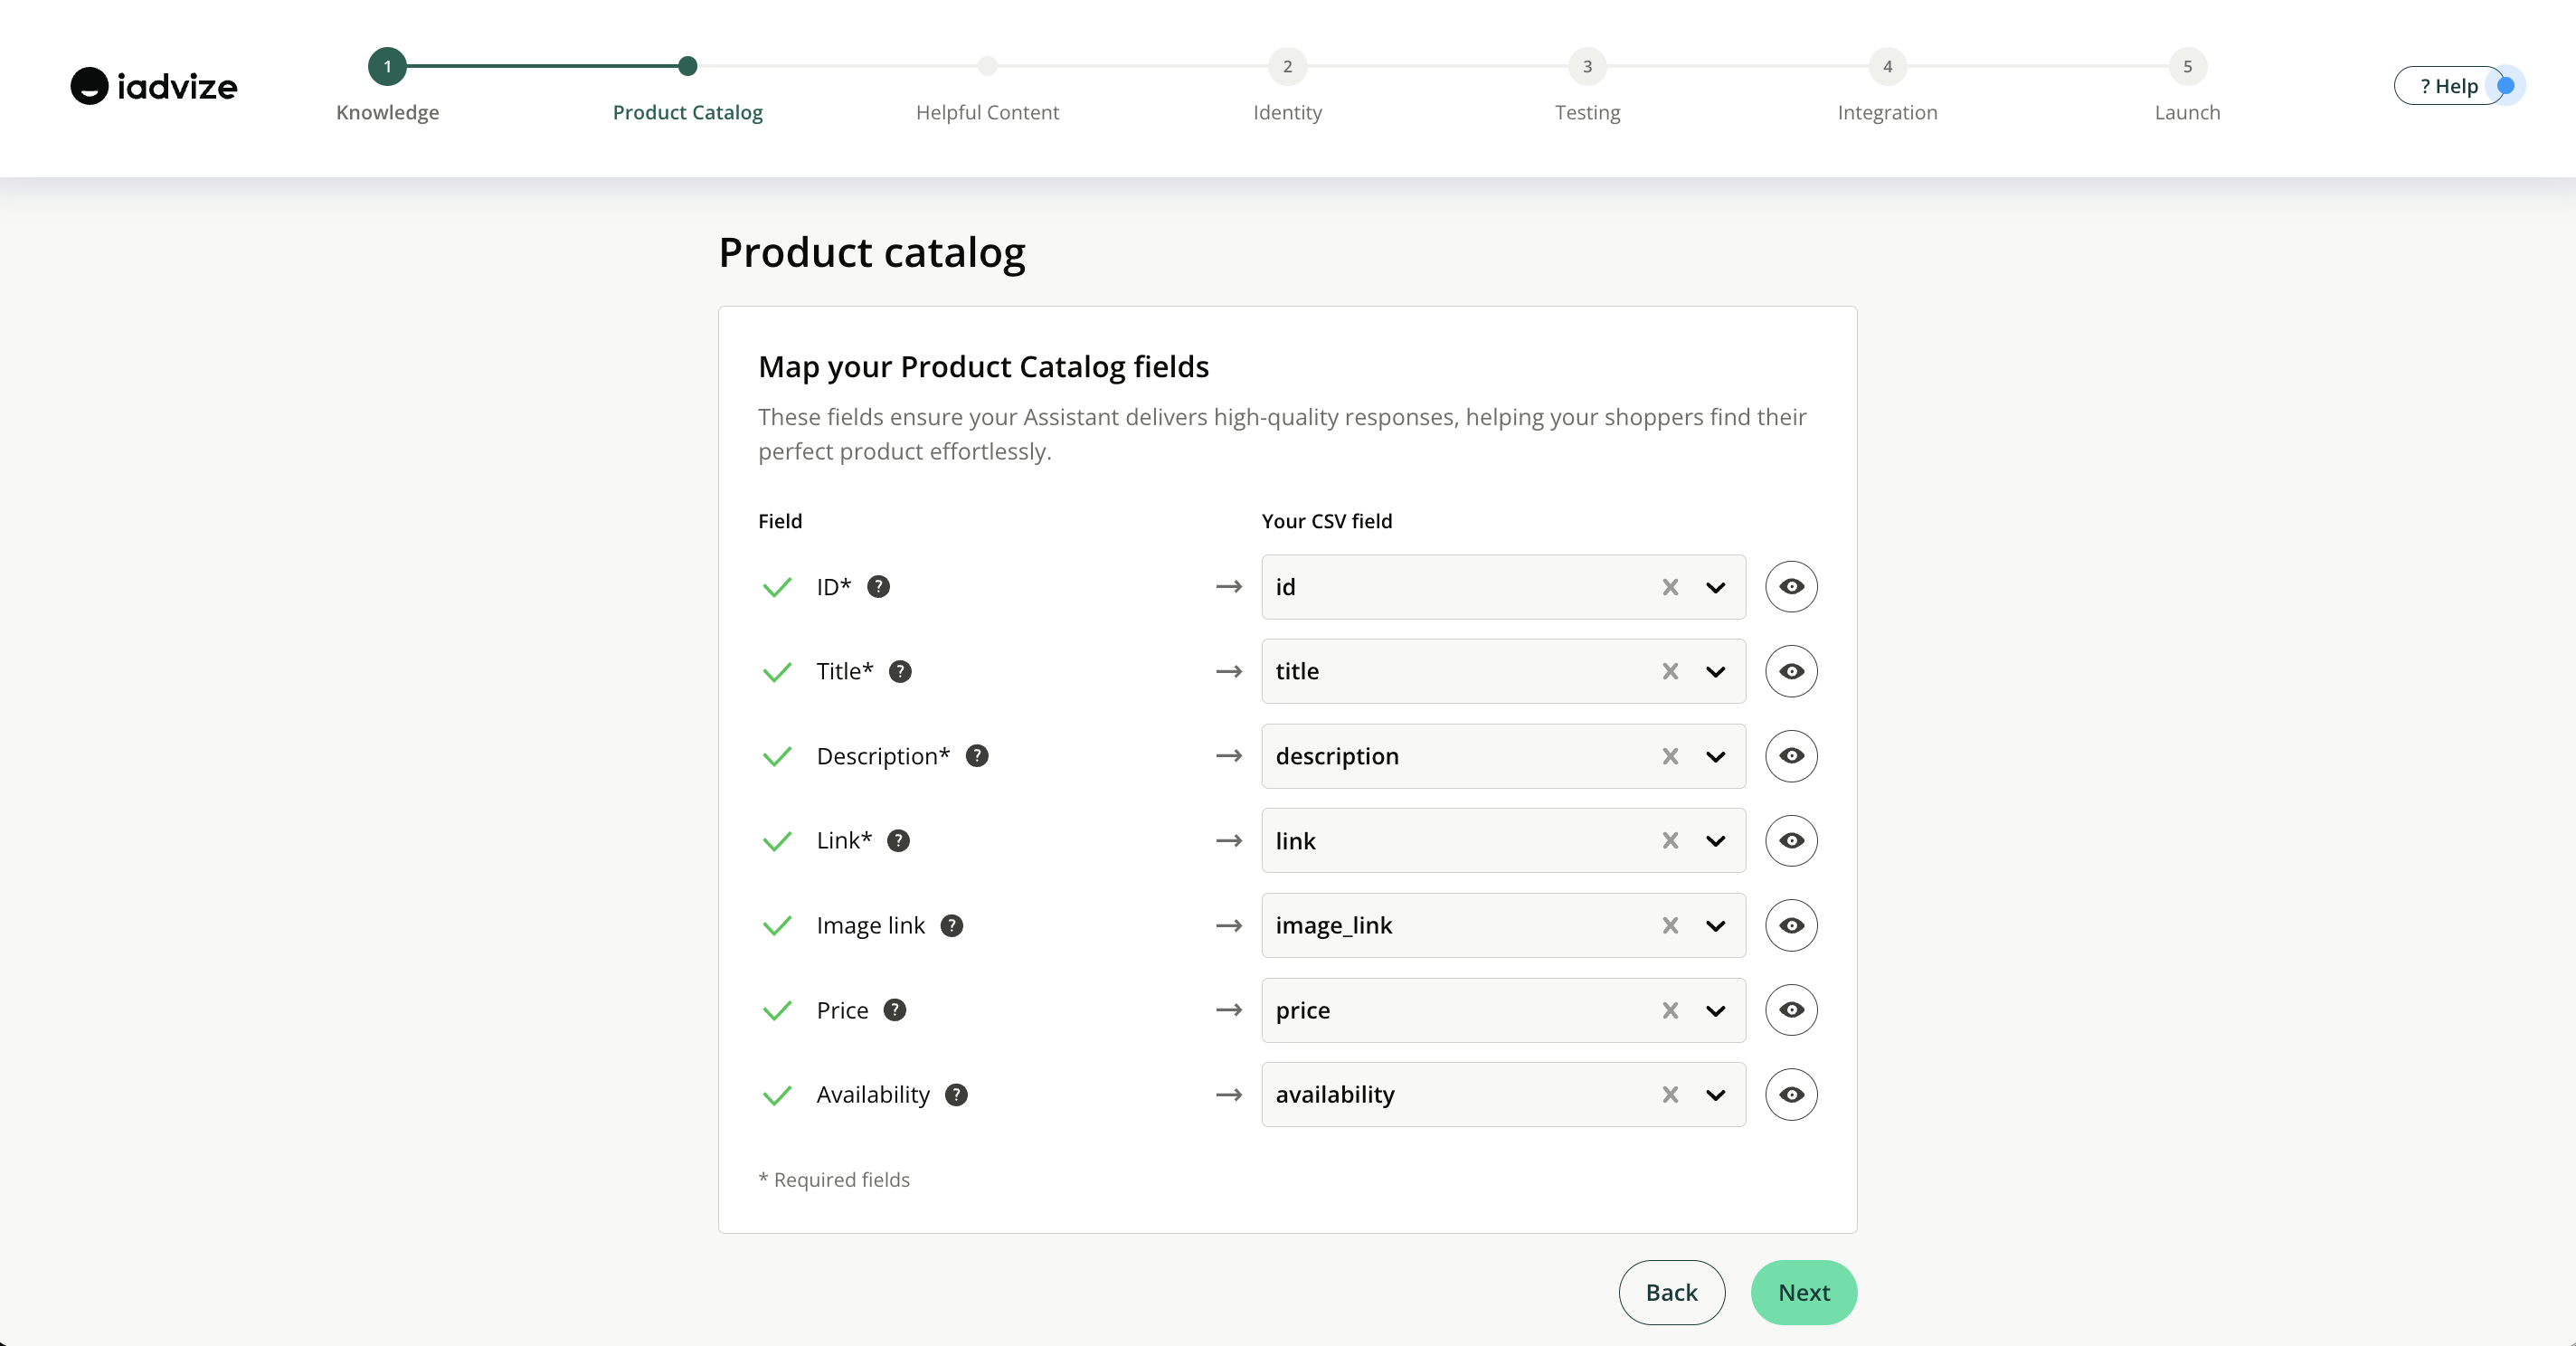Viewport: 2576px width, 1346px height.
Task: Expand the availability dropdown chevron
Action: pos(1716,1095)
